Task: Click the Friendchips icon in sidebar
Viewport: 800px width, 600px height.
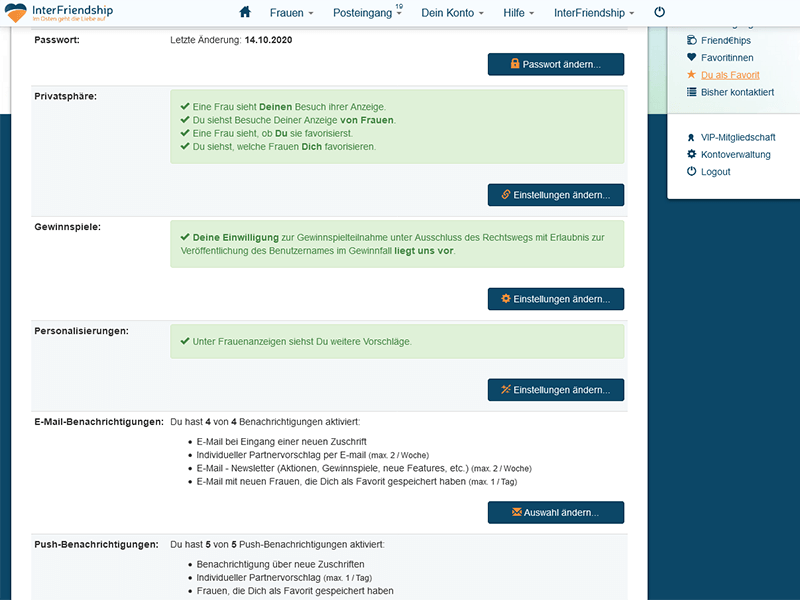Action: (691, 41)
